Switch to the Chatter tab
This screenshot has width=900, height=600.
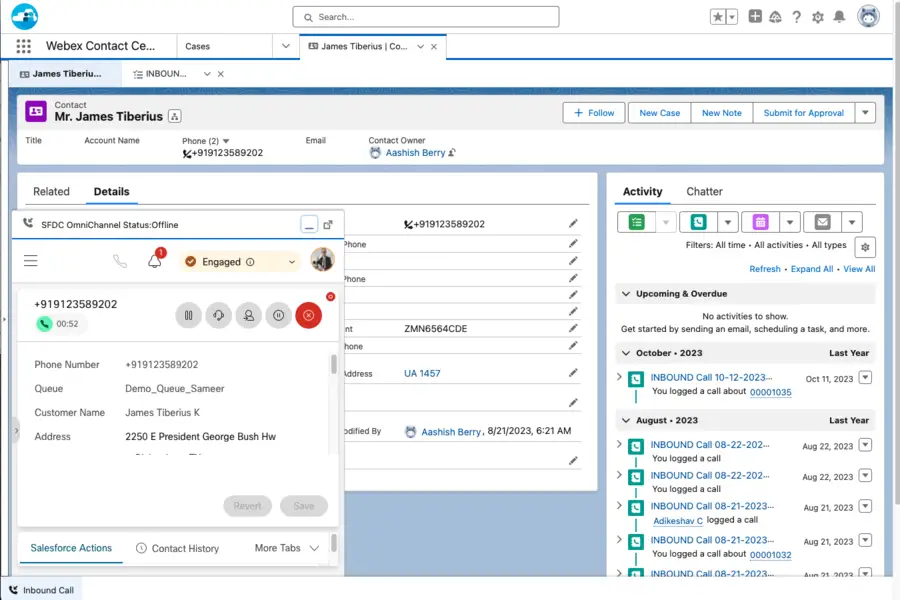[704, 192]
